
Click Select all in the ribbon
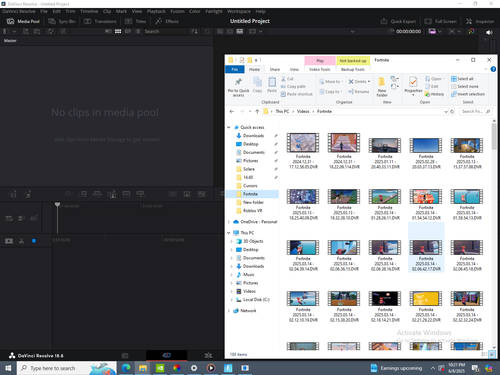coord(462,79)
